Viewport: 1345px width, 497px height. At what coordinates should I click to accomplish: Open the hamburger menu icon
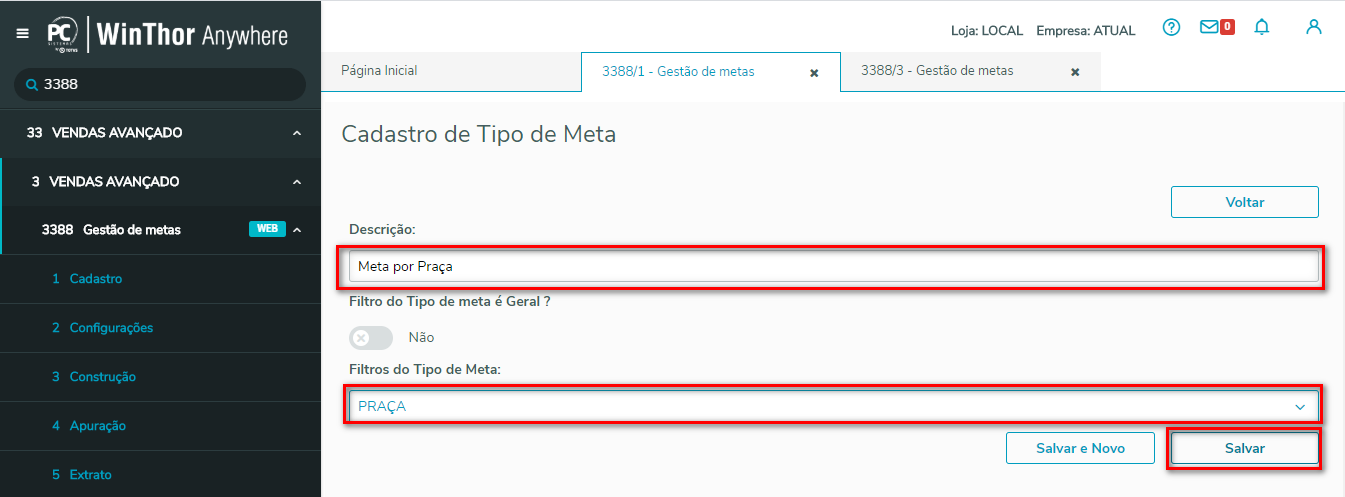point(23,34)
